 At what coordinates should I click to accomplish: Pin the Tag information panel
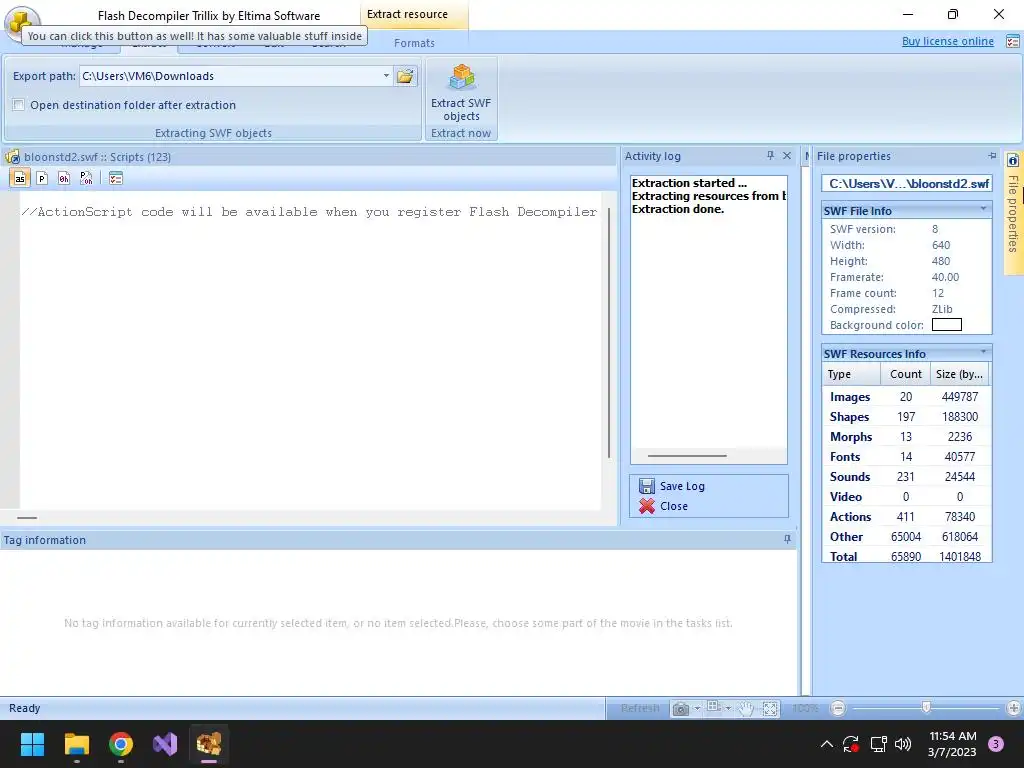click(787, 539)
